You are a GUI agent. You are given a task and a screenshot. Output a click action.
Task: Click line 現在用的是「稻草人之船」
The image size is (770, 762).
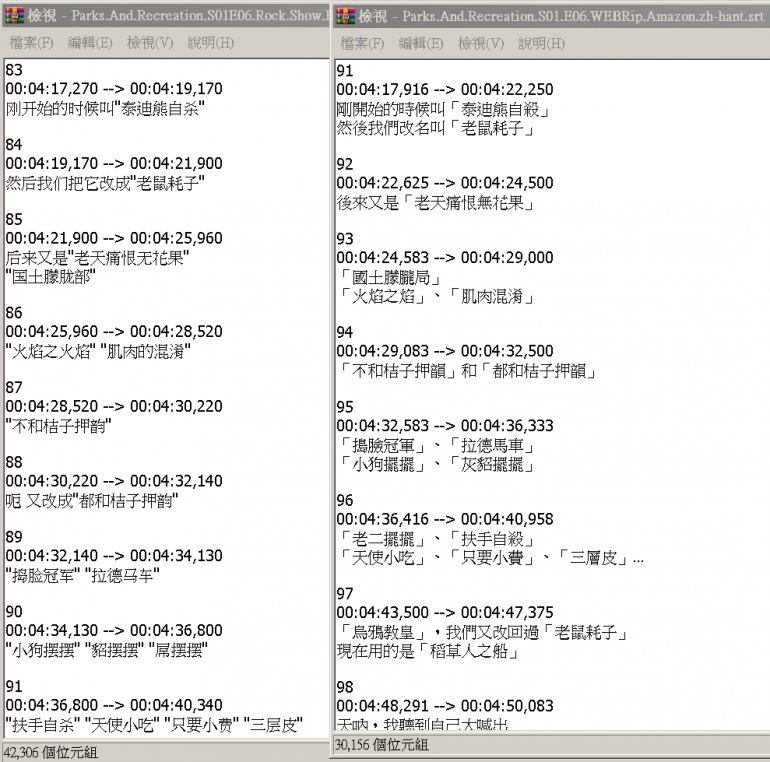(428, 651)
